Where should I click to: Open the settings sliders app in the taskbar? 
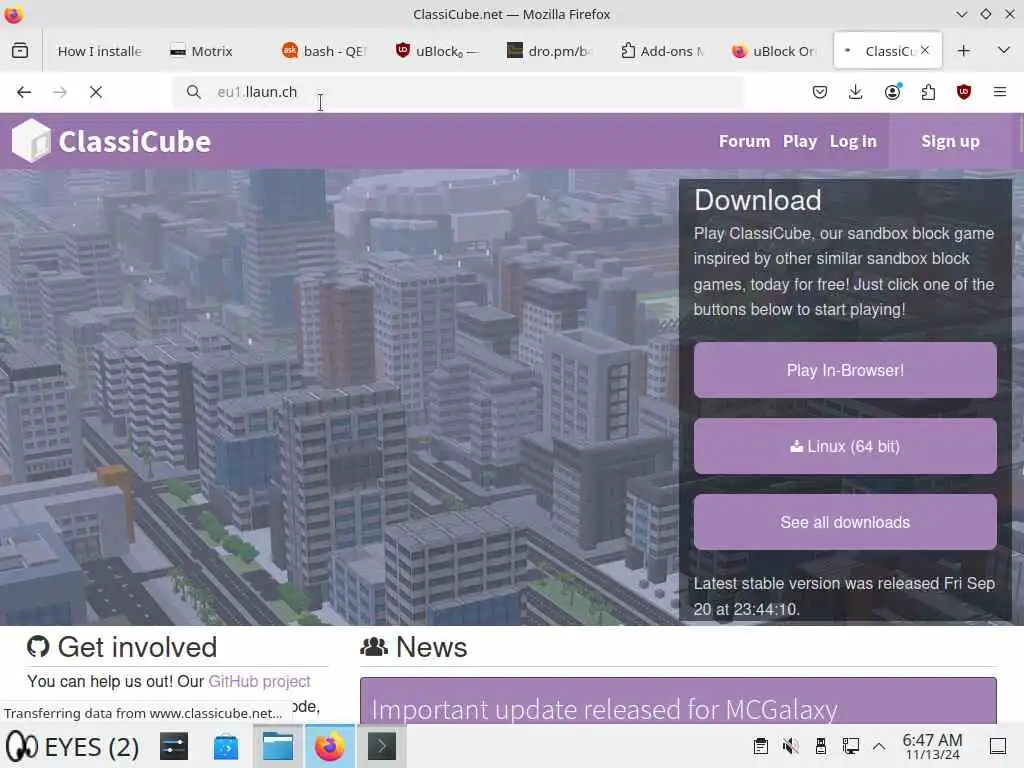[174, 747]
